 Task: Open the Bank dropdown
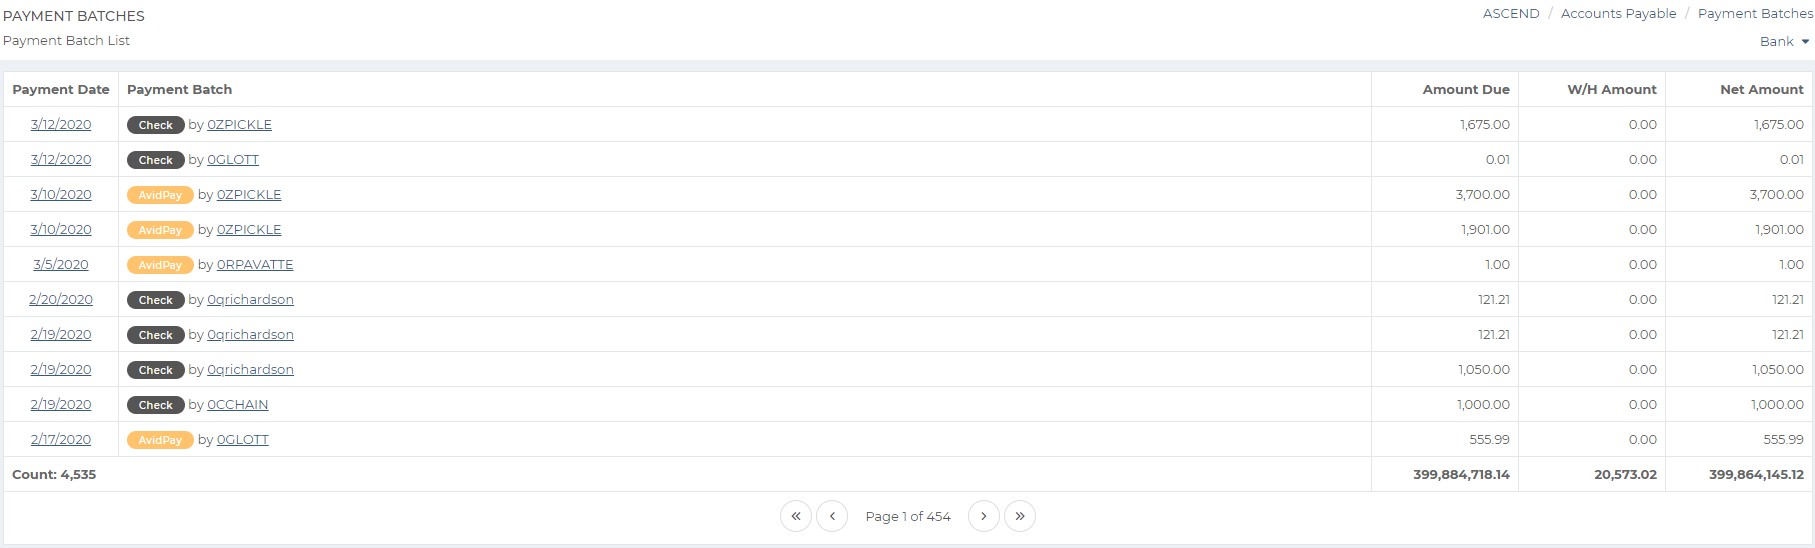(x=1784, y=41)
